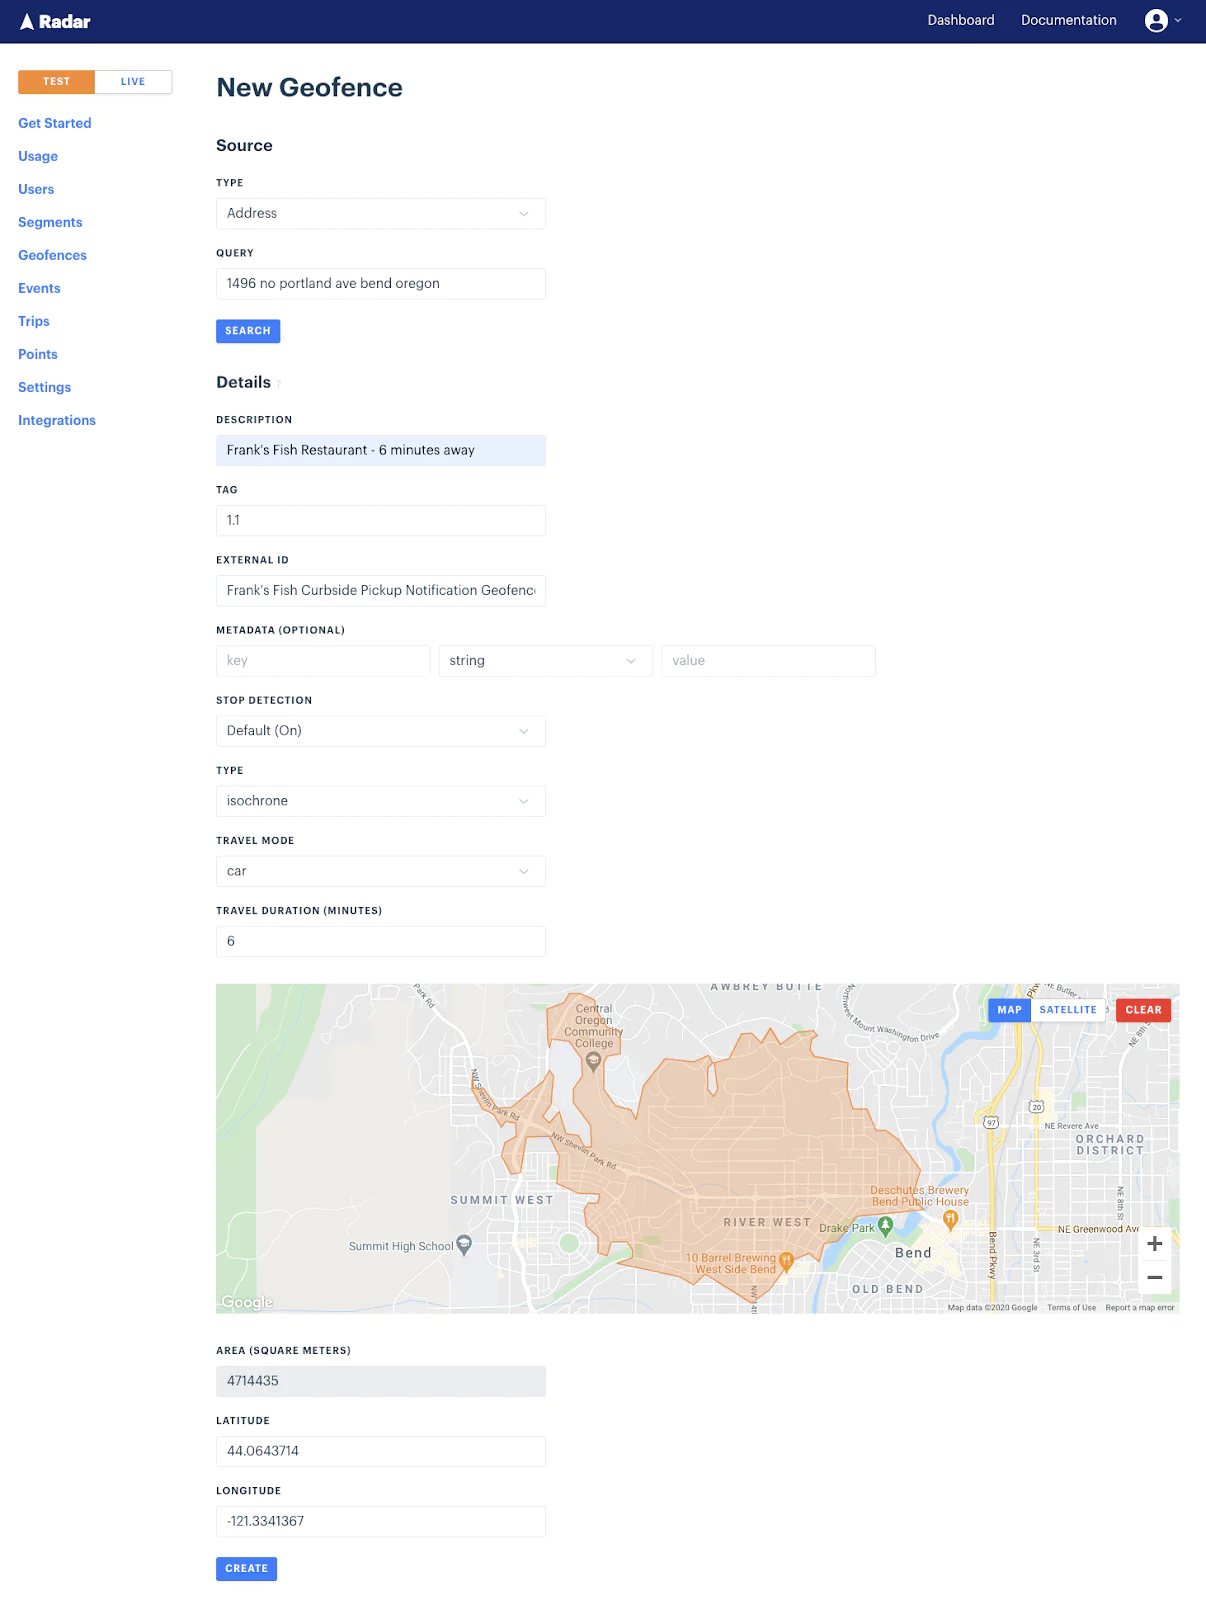Clear the map with CLEAR button
Screen dimensions: 1206x1600
tap(1143, 1010)
